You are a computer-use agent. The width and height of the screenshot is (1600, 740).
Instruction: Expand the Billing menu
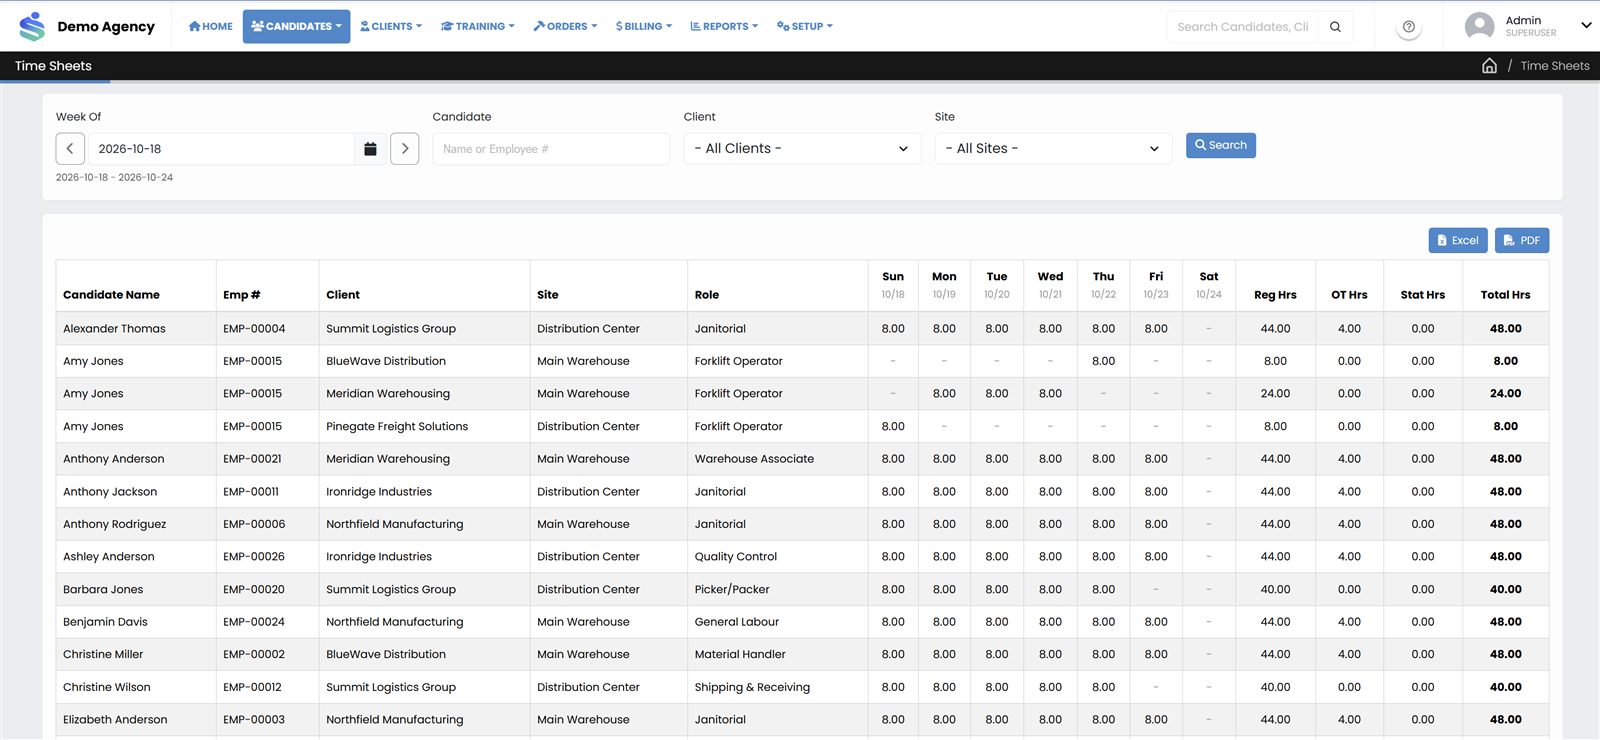click(x=643, y=26)
